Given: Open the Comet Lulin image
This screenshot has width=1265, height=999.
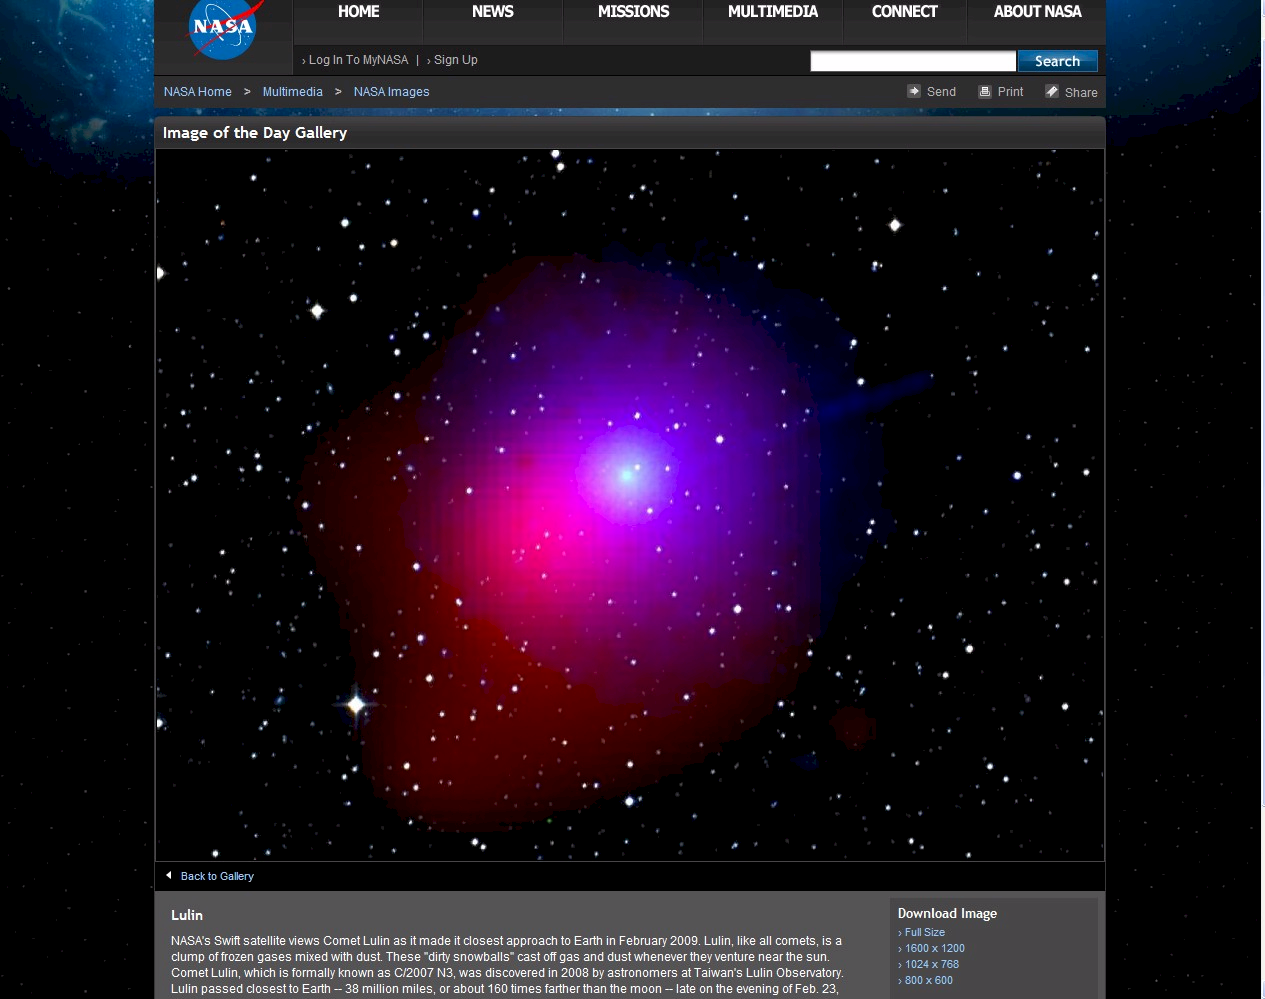Looking at the screenshot, I should point(630,505).
